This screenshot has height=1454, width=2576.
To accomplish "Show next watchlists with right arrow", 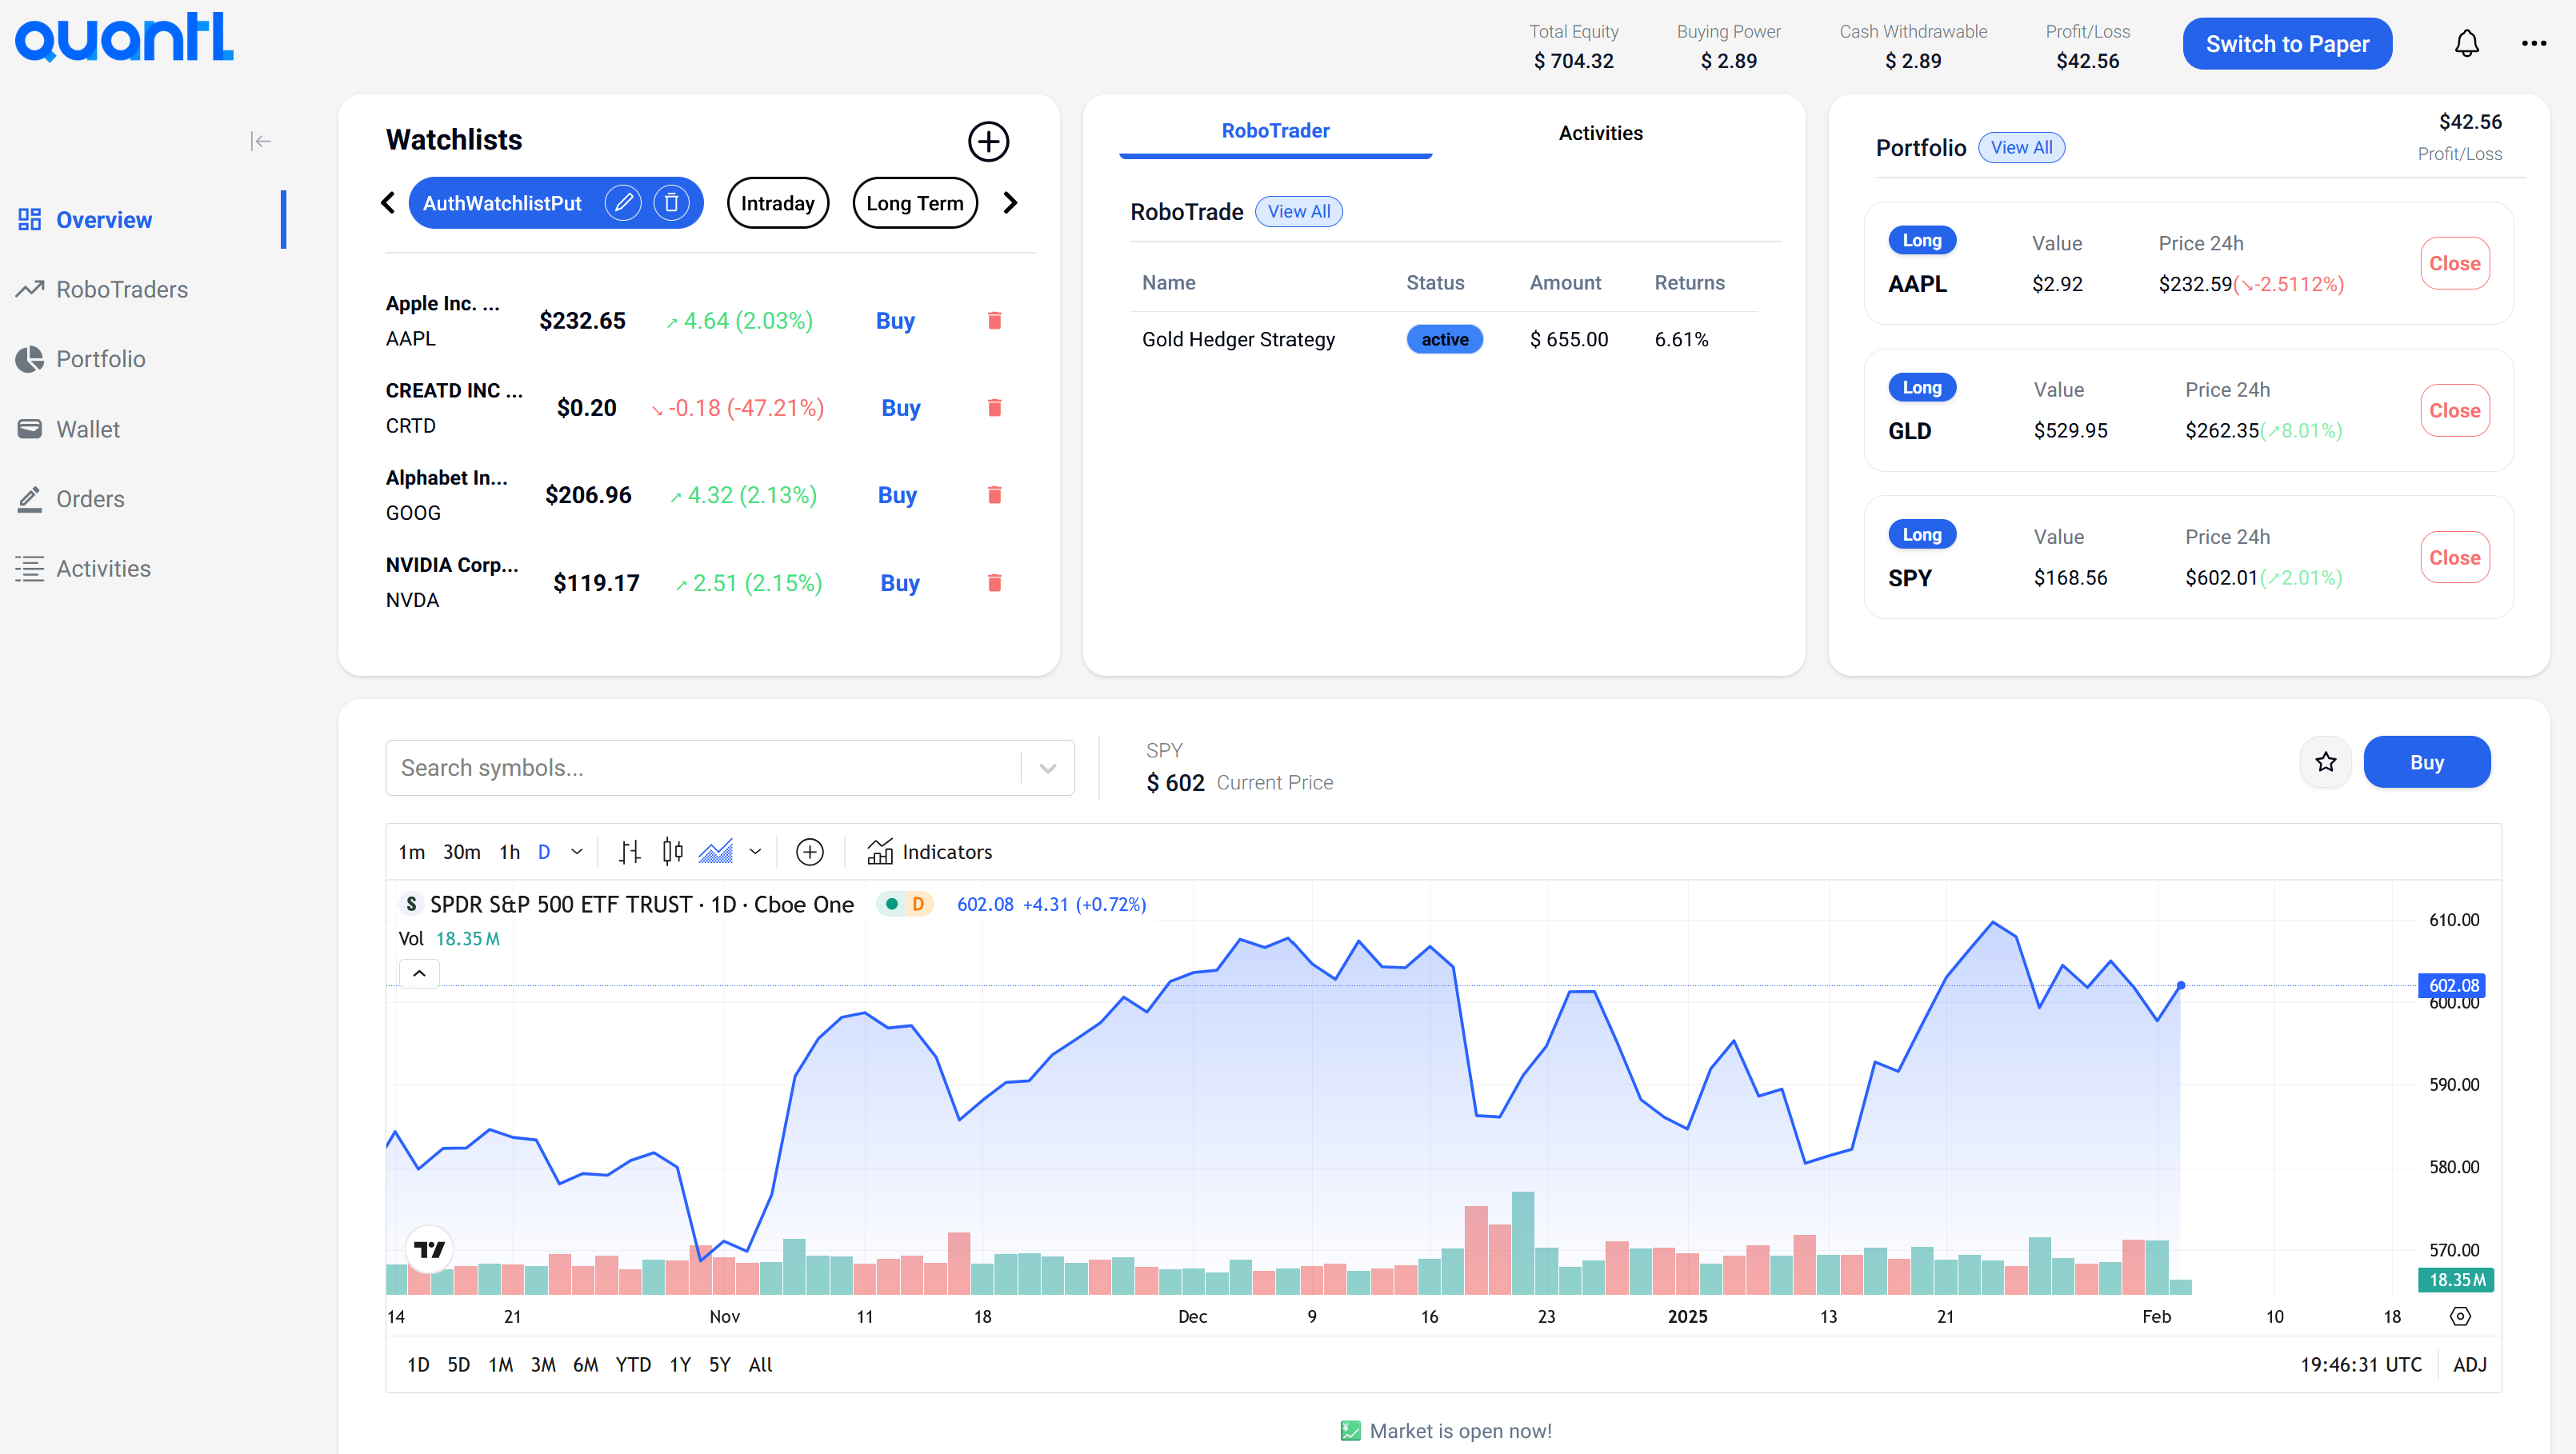I will pyautogui.click(x=1010, y=203).
